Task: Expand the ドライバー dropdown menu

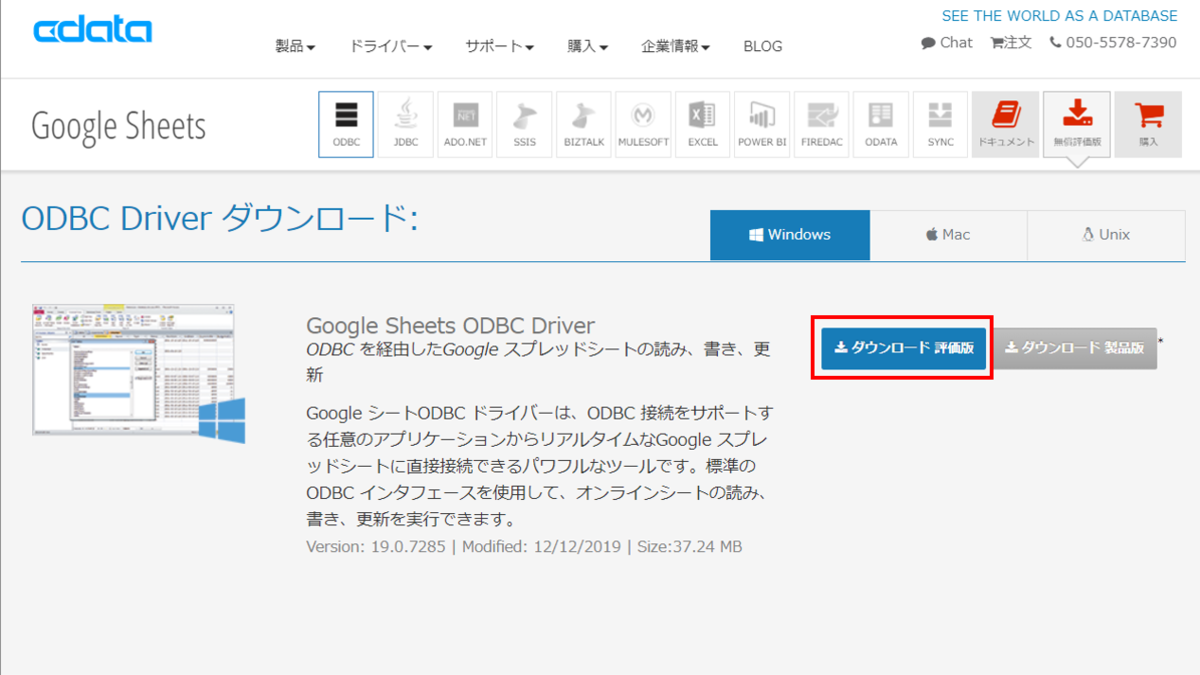Action: tap(390, 46)
